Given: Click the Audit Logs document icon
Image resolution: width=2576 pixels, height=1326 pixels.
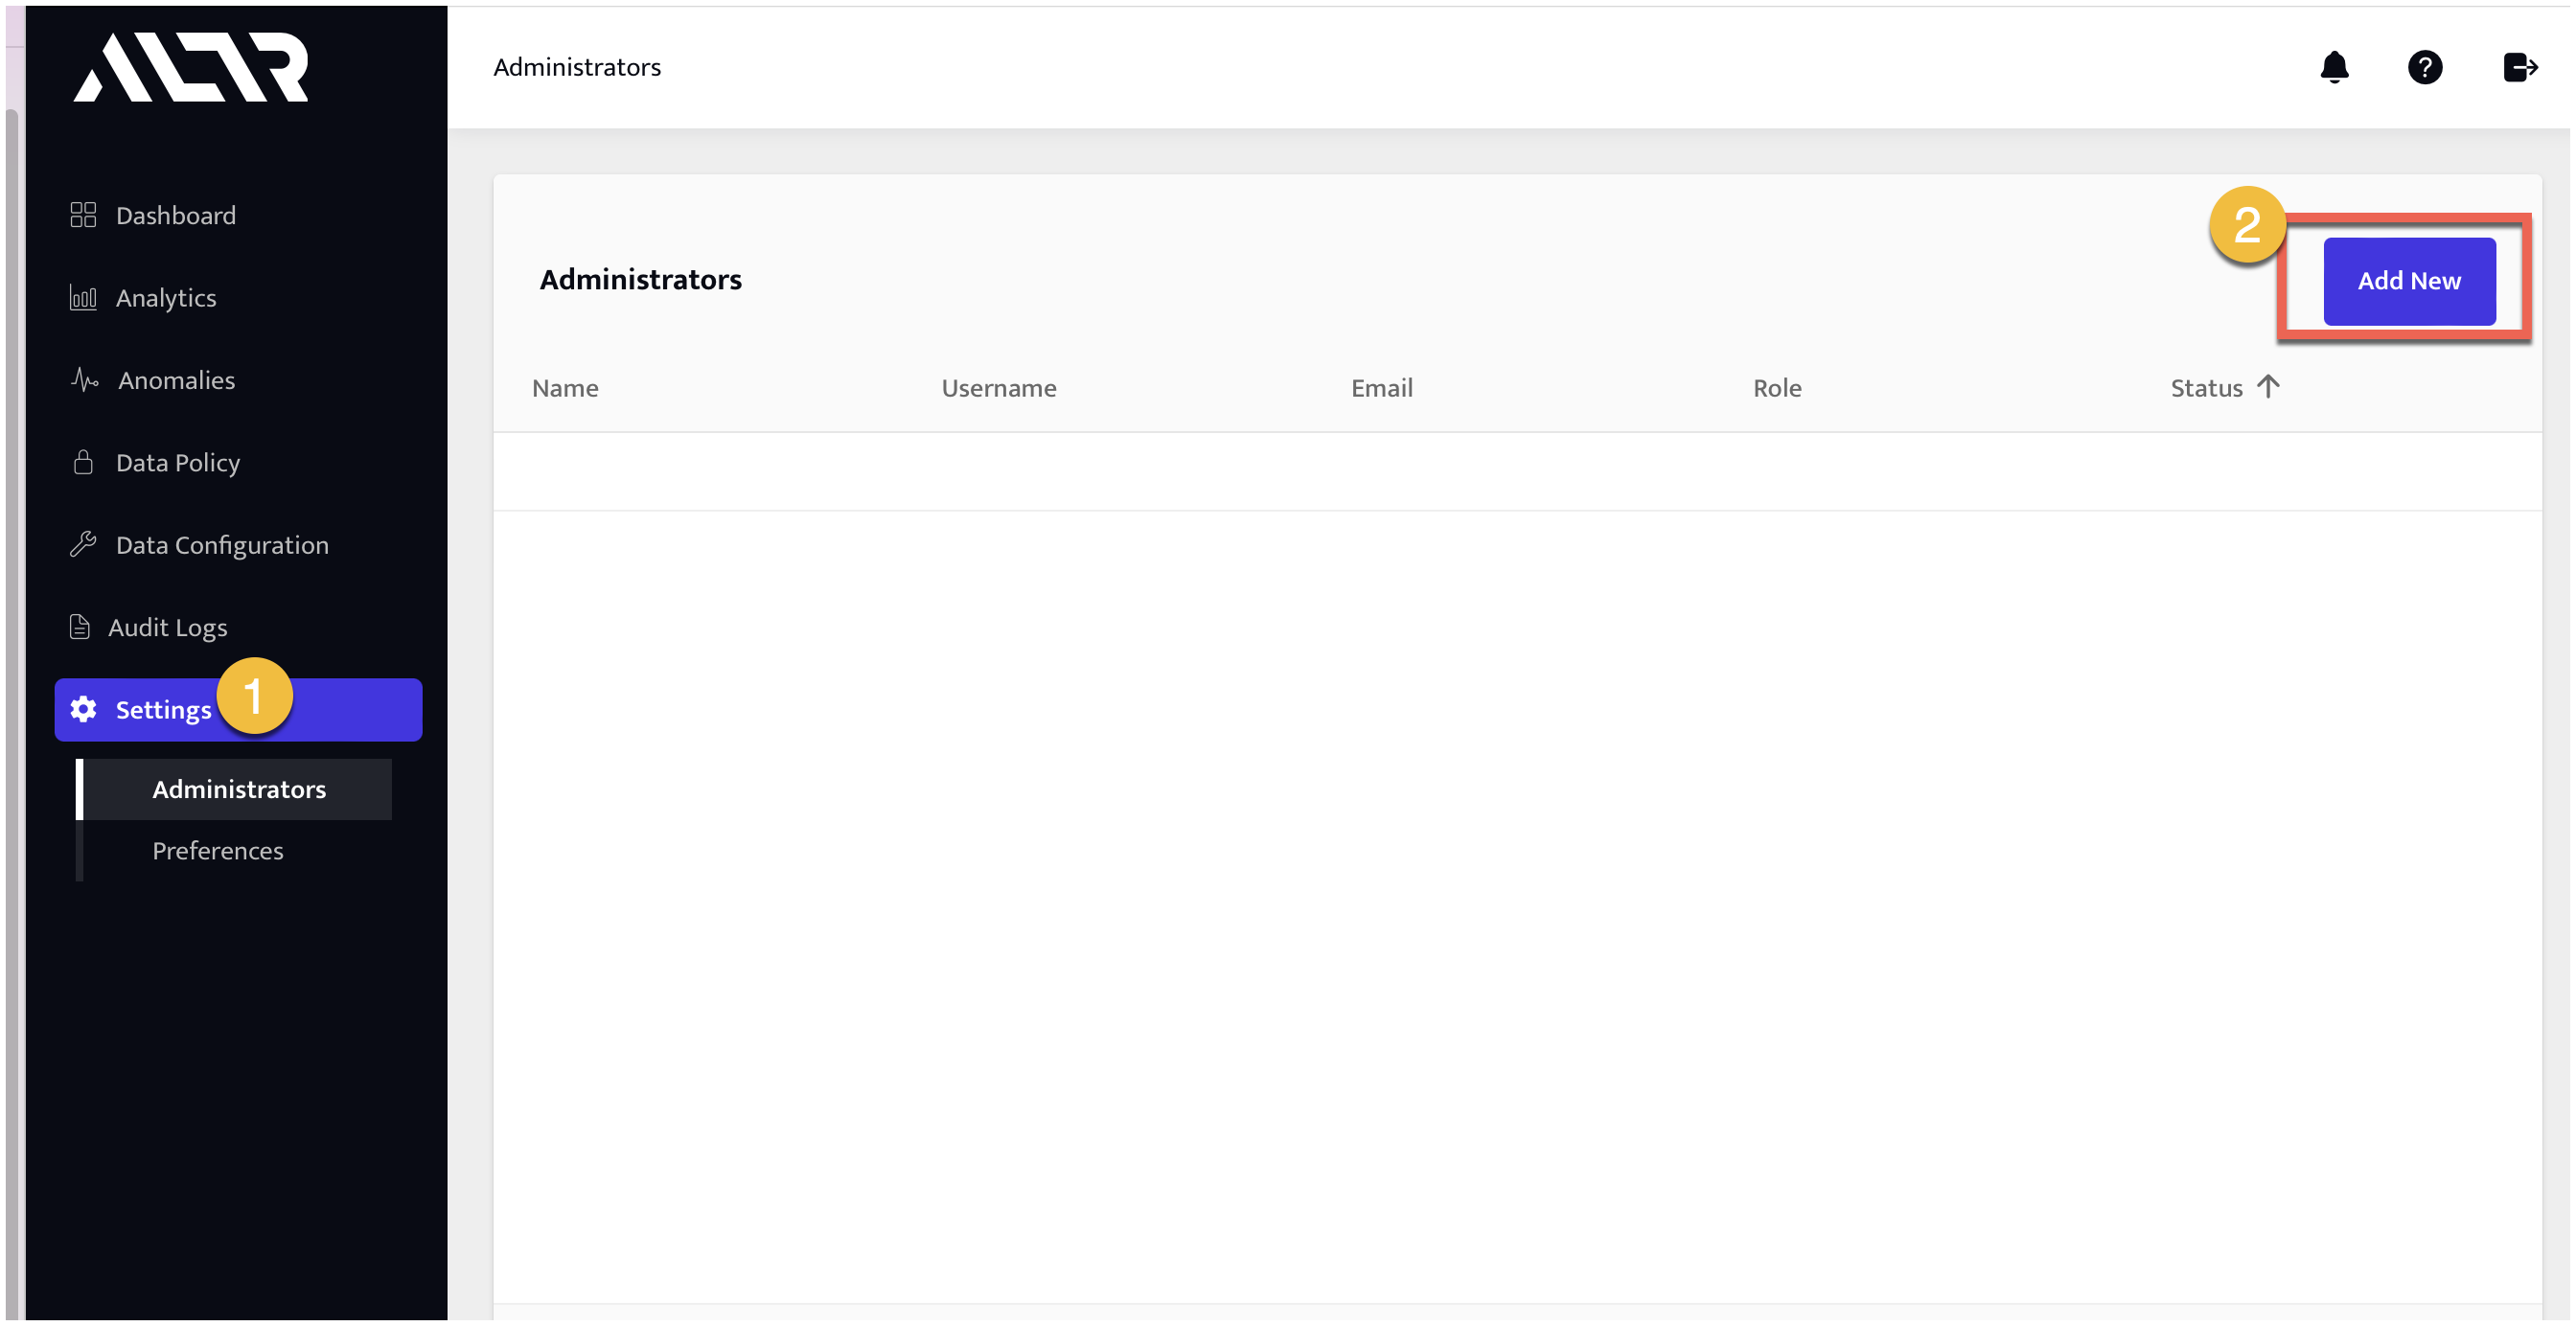Looking at the screenshot, I should click(x=80, y=627).
